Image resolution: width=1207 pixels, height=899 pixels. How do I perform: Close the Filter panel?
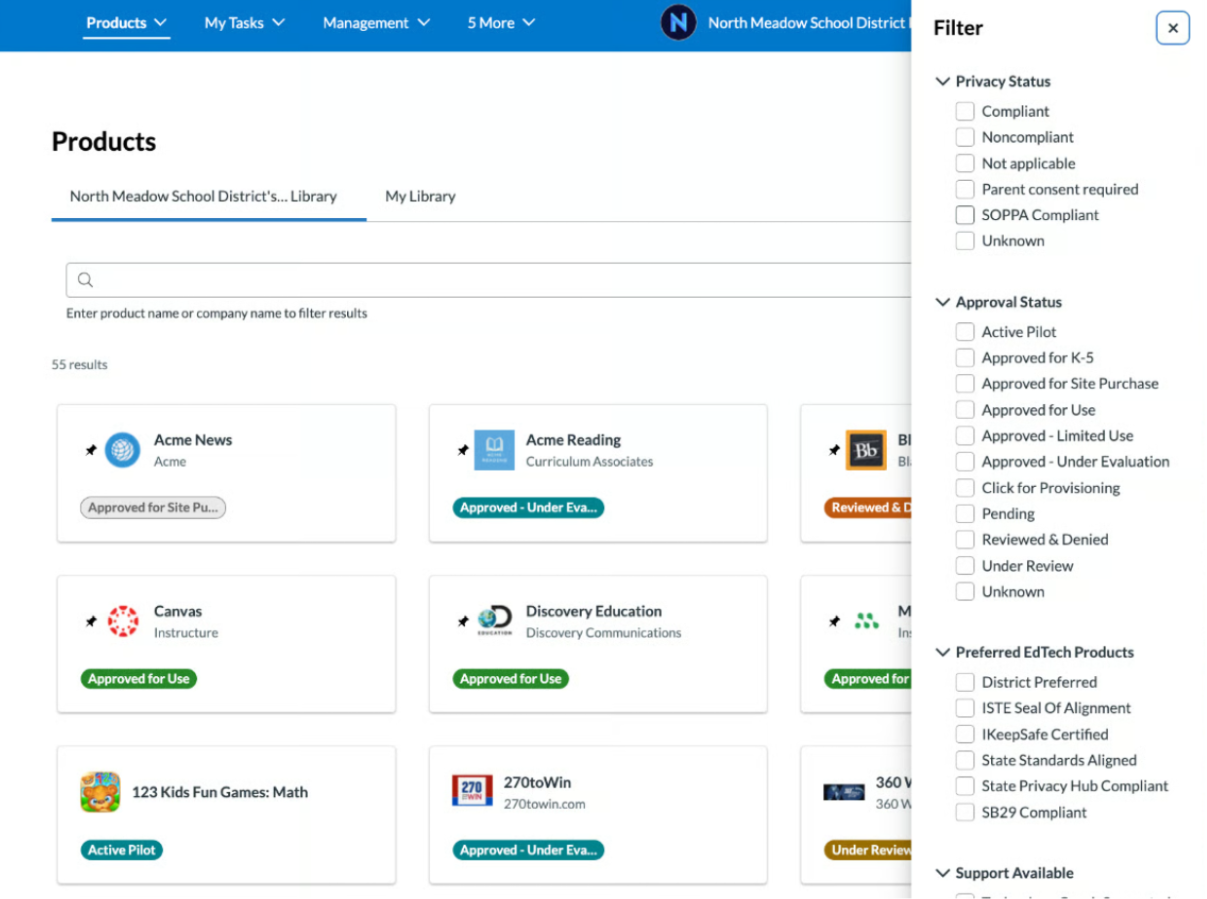[1173, 28]
